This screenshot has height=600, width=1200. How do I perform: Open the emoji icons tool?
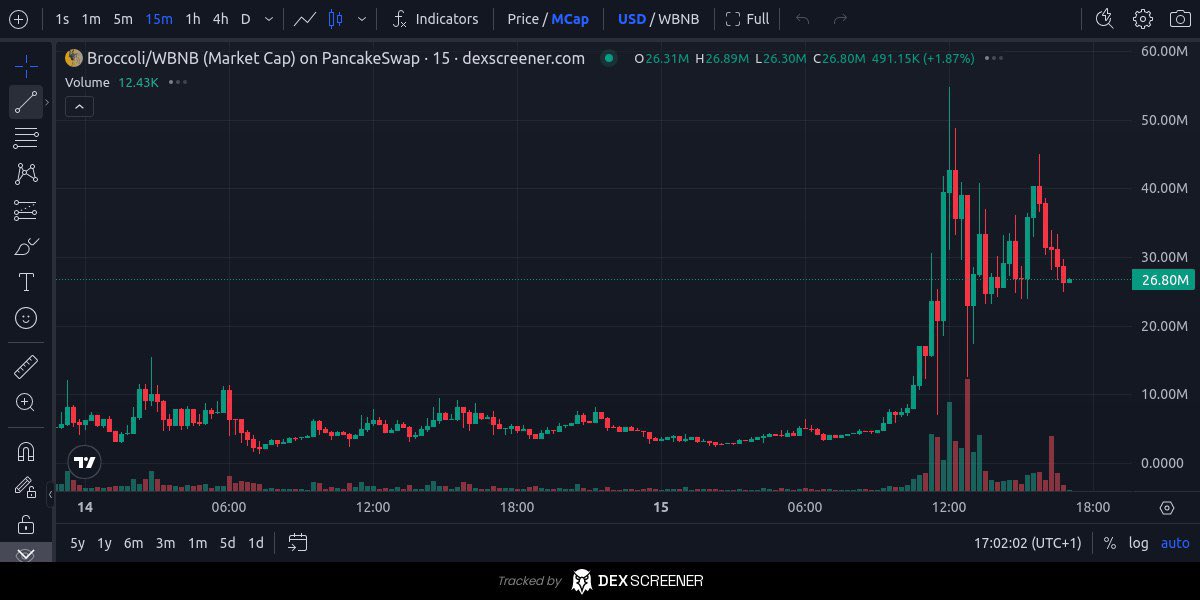click(x=26, y=318)
